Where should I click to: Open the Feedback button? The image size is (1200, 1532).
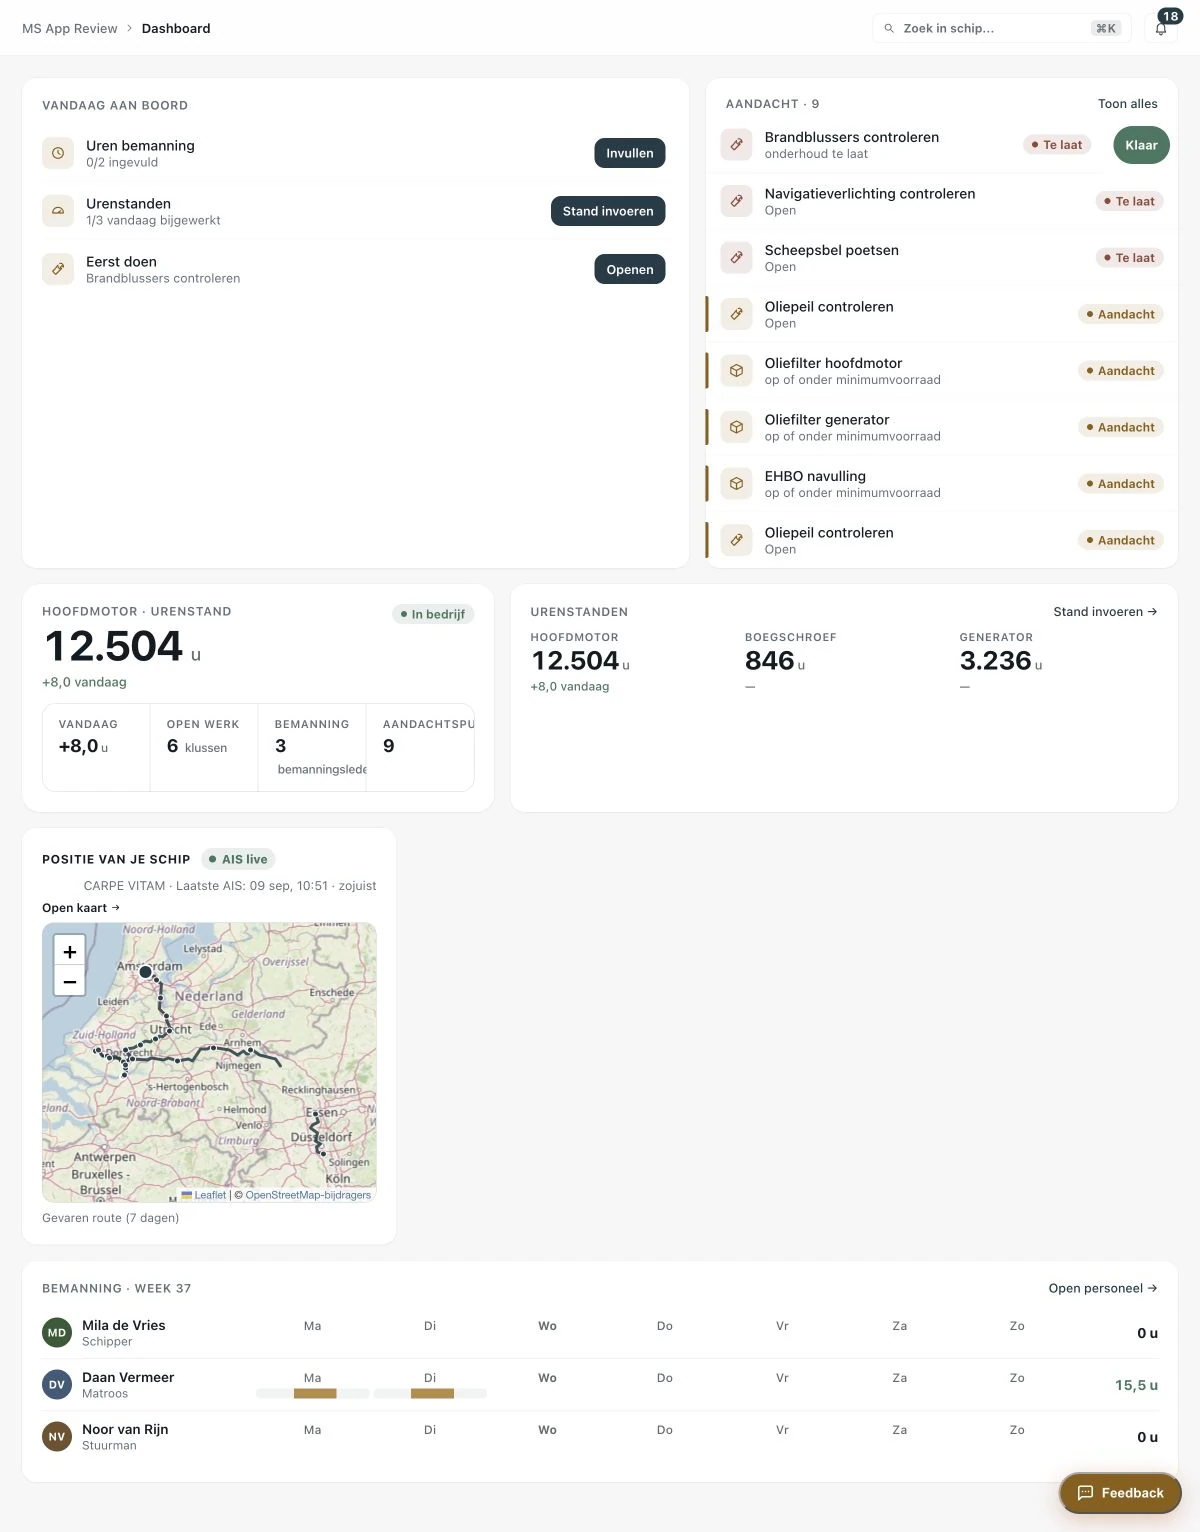[x=1120, y=1493]
